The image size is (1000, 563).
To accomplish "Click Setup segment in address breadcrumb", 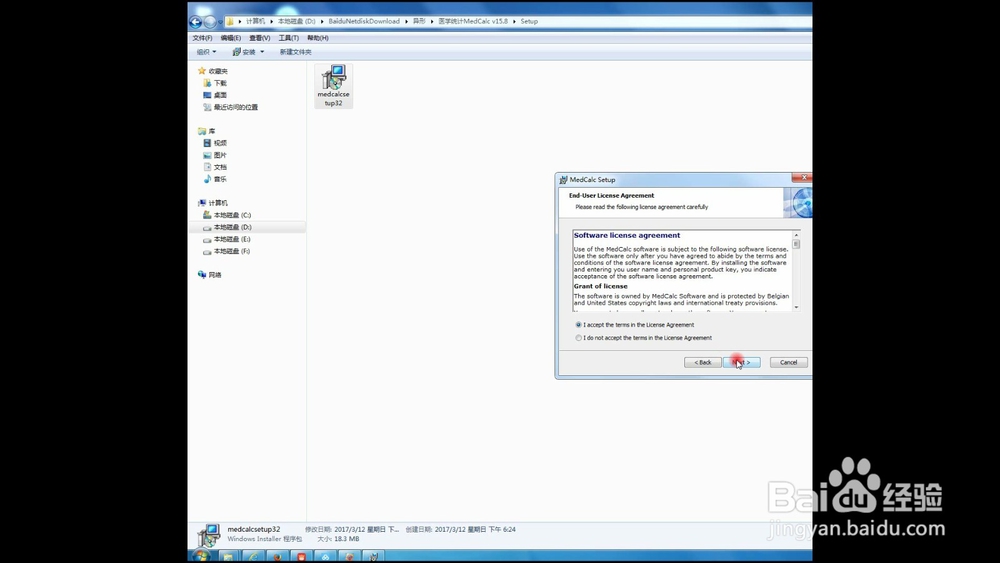I will tap(529, 21).
